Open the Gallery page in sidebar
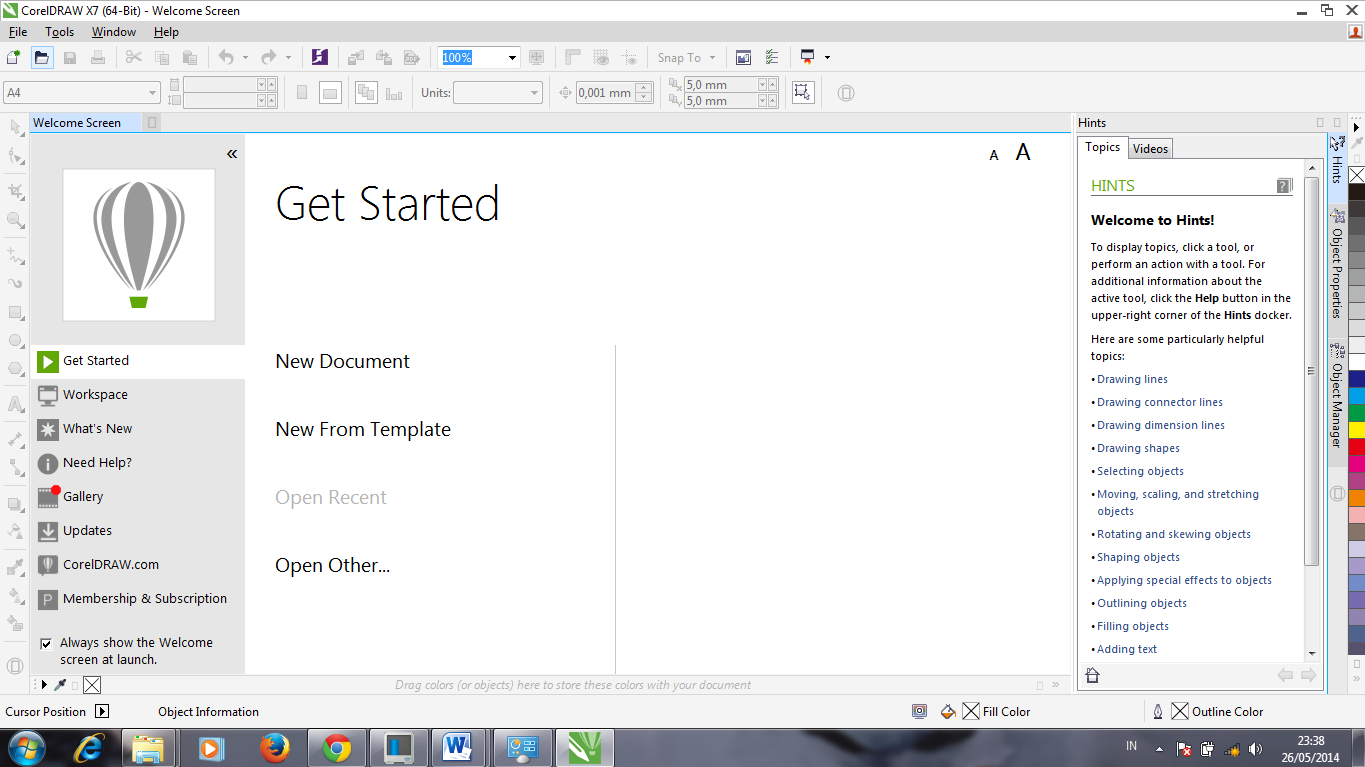 [137, 497]
